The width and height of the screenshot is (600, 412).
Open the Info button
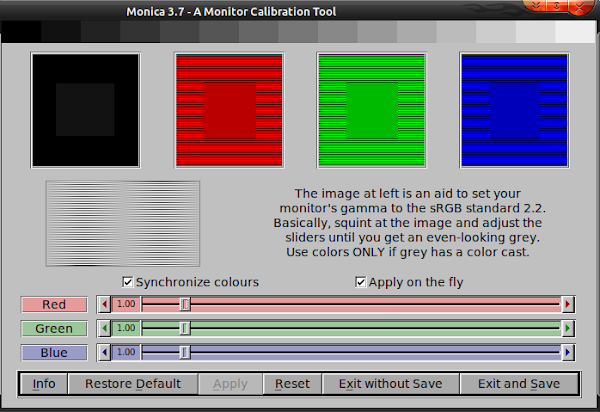click(x=44, y=384)
